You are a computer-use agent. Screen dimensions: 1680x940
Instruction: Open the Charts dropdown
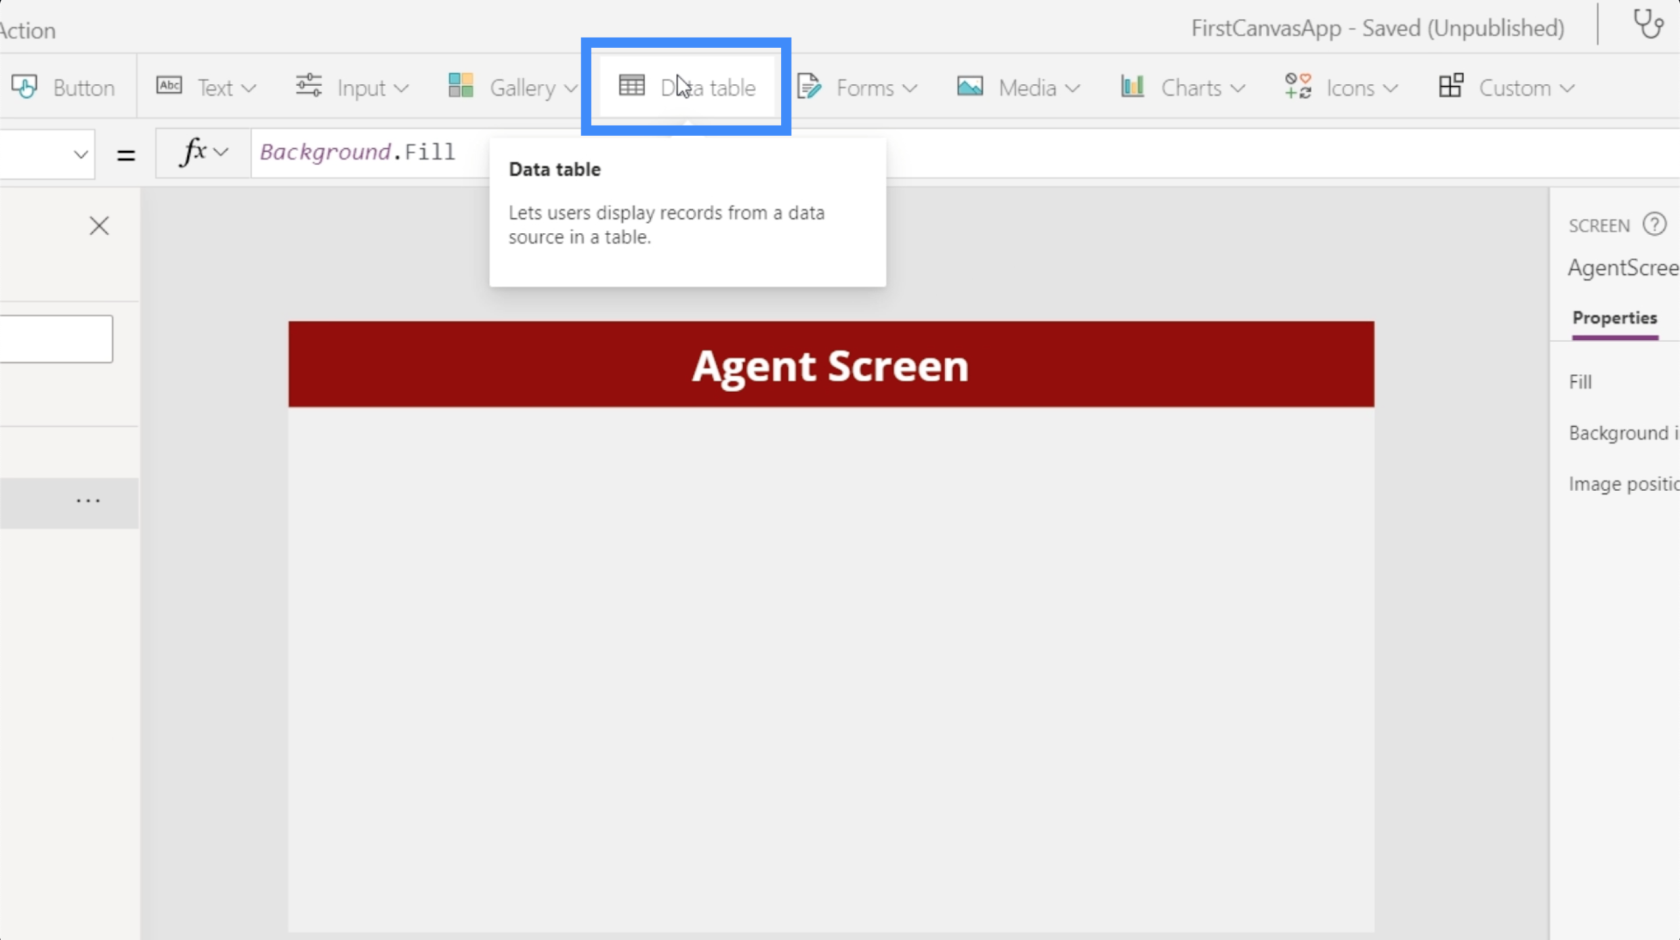coord(1183,88)
